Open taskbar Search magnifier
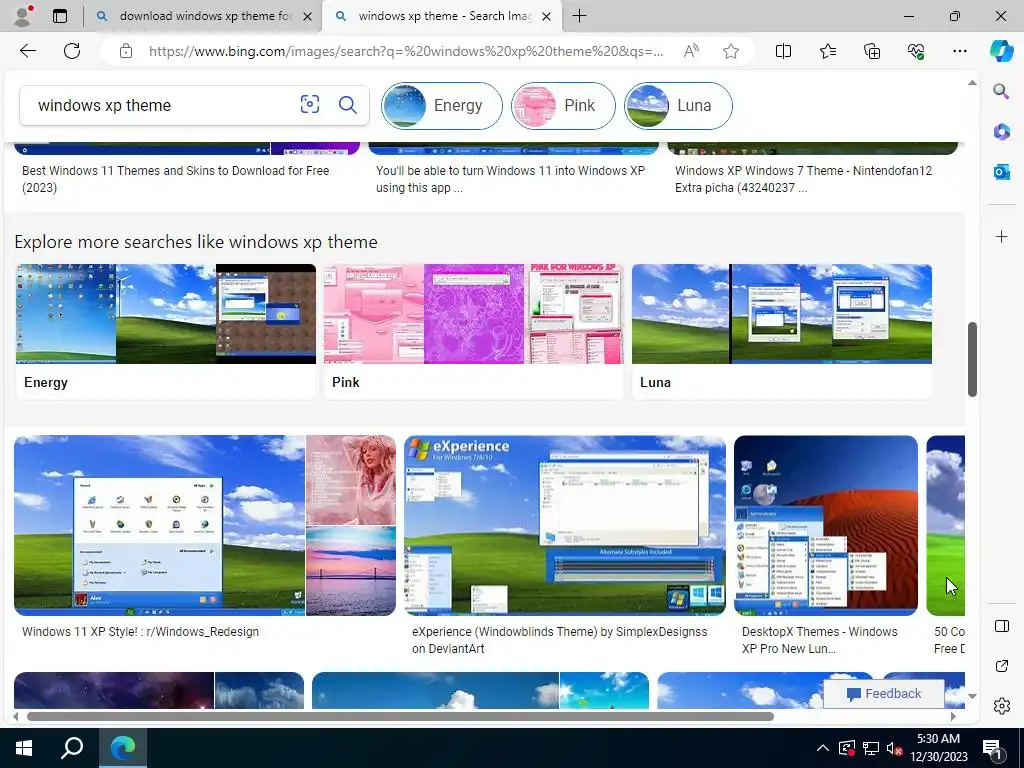 coord(72,748)
